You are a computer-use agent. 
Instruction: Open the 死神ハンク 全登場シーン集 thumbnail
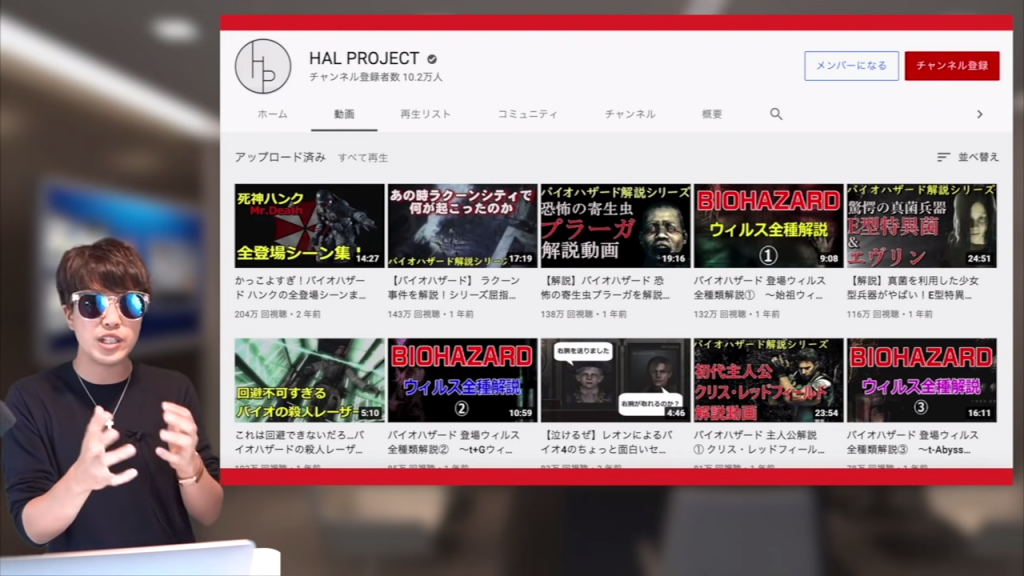[310, 226]
